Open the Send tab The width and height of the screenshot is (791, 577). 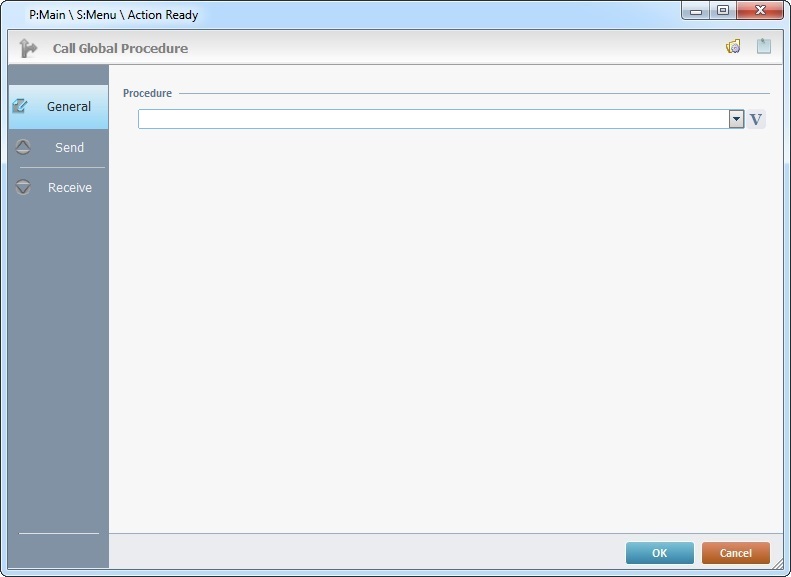(x=69, y=147)
